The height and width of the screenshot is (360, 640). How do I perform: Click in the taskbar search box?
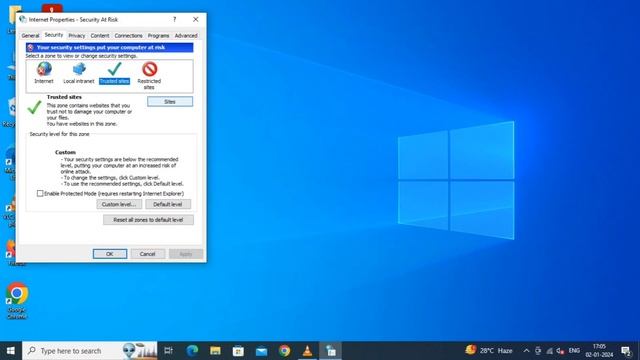point(90,351)
